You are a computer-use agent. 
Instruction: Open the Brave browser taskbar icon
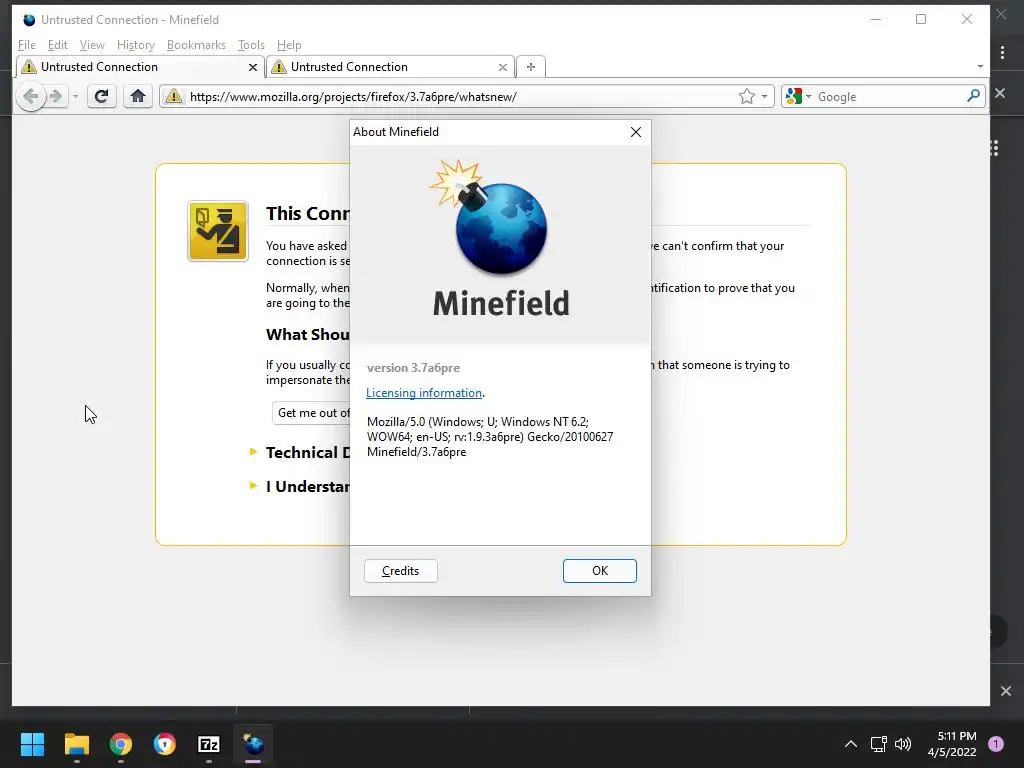tap(165, 744)
